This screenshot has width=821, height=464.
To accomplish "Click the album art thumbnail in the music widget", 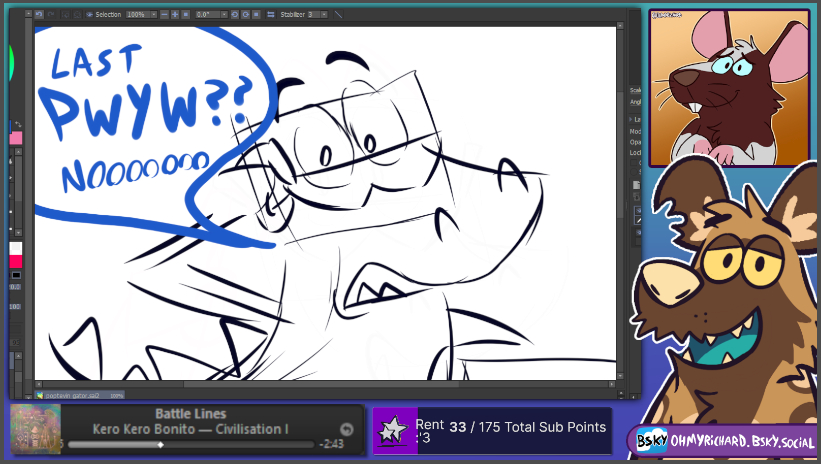I will [36, 429].
